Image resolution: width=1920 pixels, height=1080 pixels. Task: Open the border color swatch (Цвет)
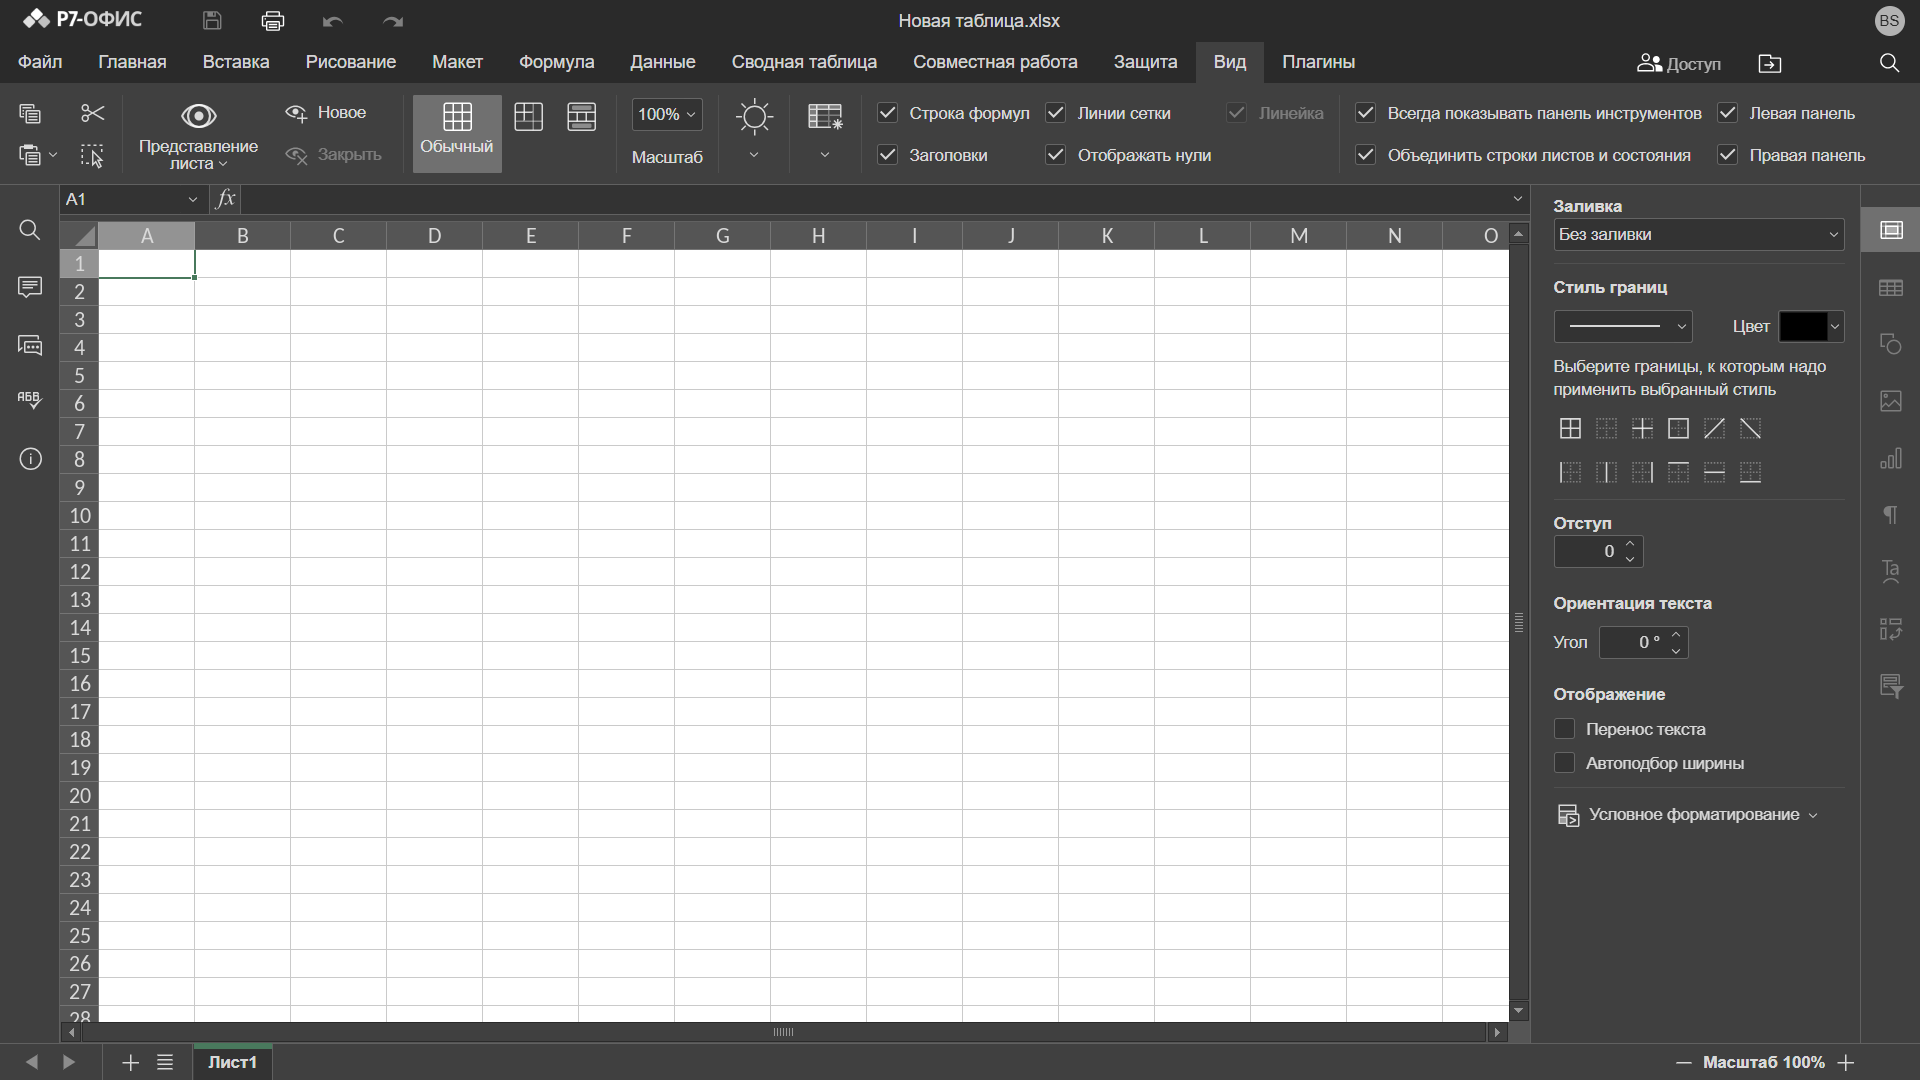1810,326
